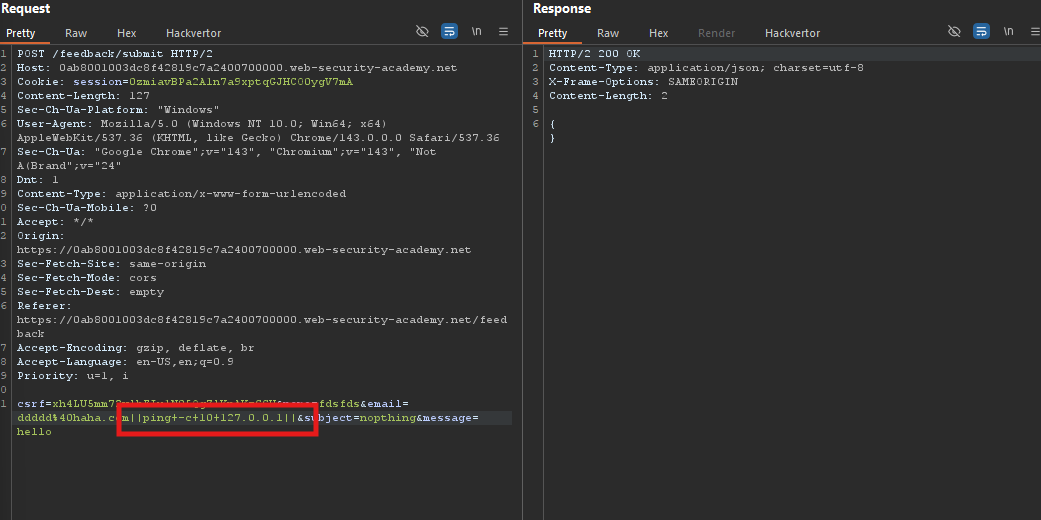
Task: Toggle word wrap icon in Request panel
Action: click(x=449, y=31)
